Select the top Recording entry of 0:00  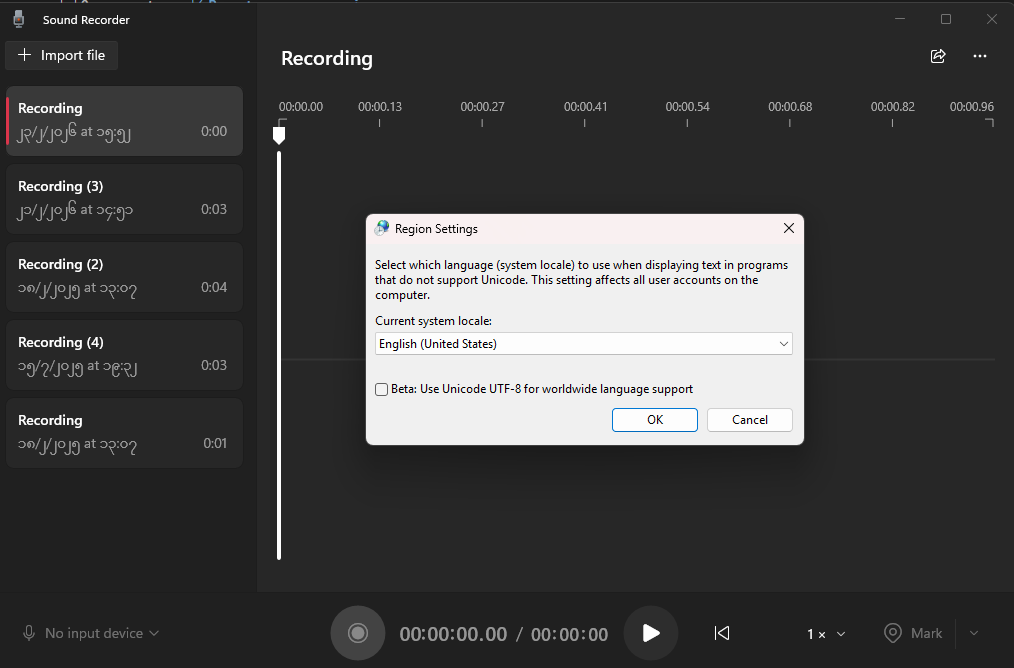pyautogui.click(x=124, y=121)
